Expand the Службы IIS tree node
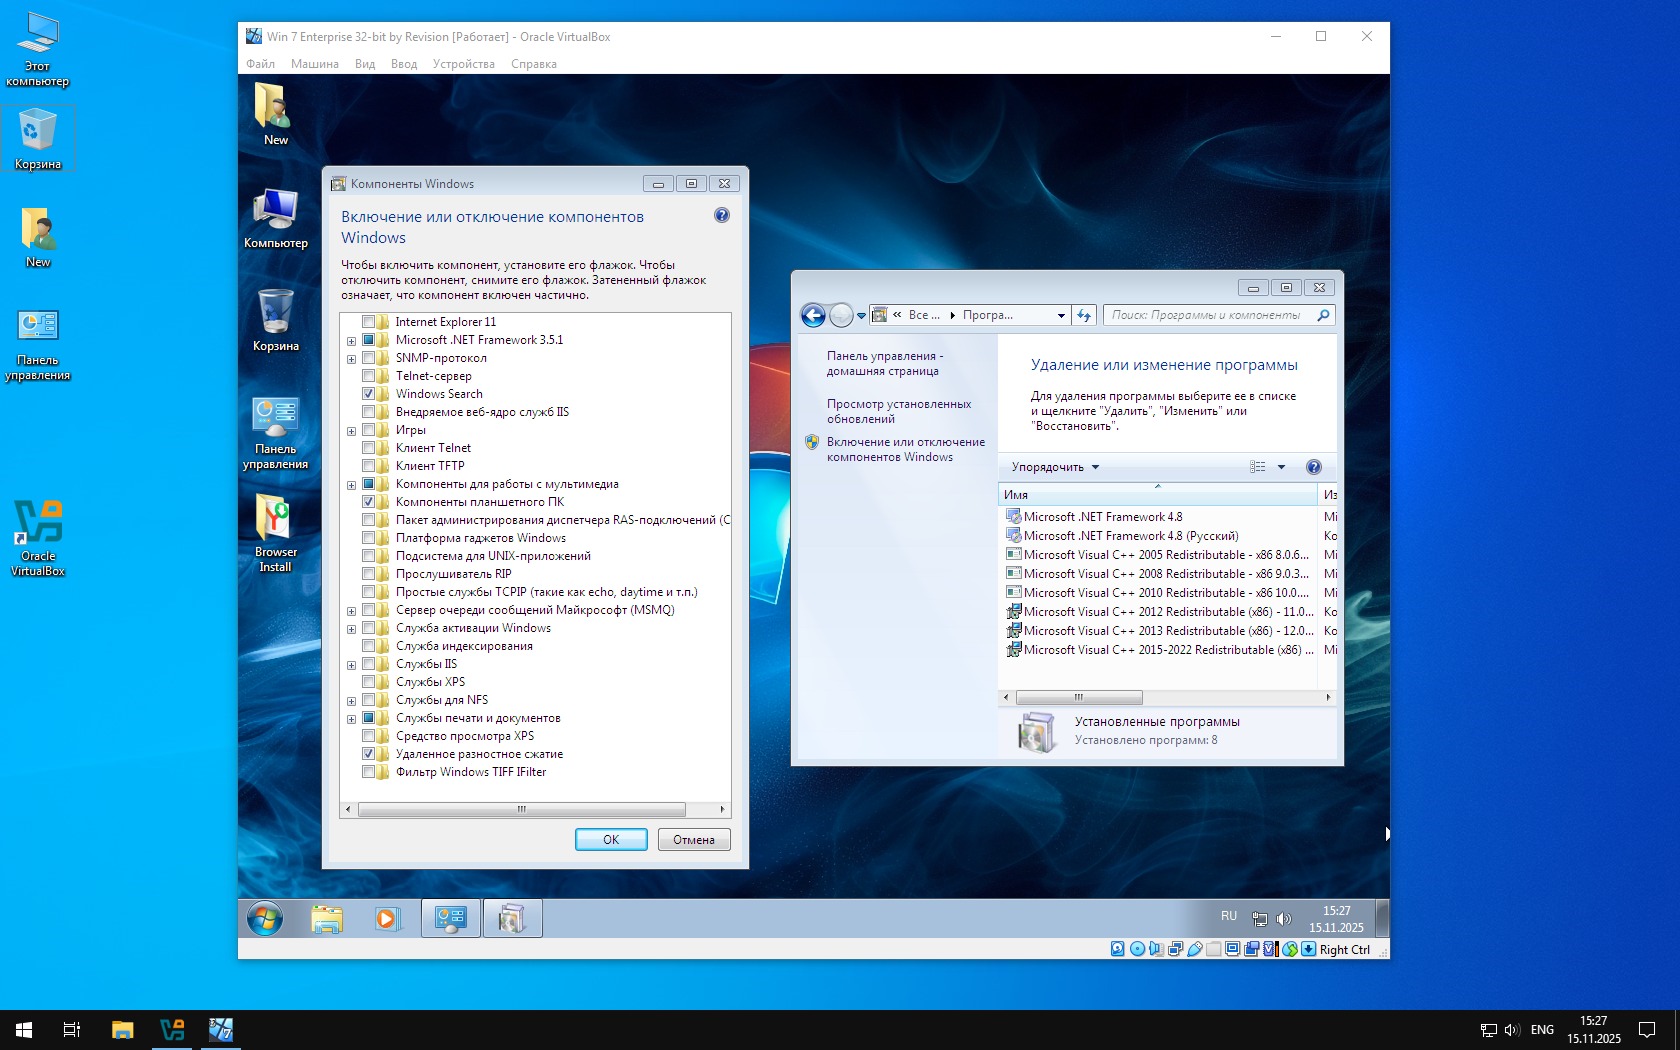The image size is (1680, 1050). point(351,665)
